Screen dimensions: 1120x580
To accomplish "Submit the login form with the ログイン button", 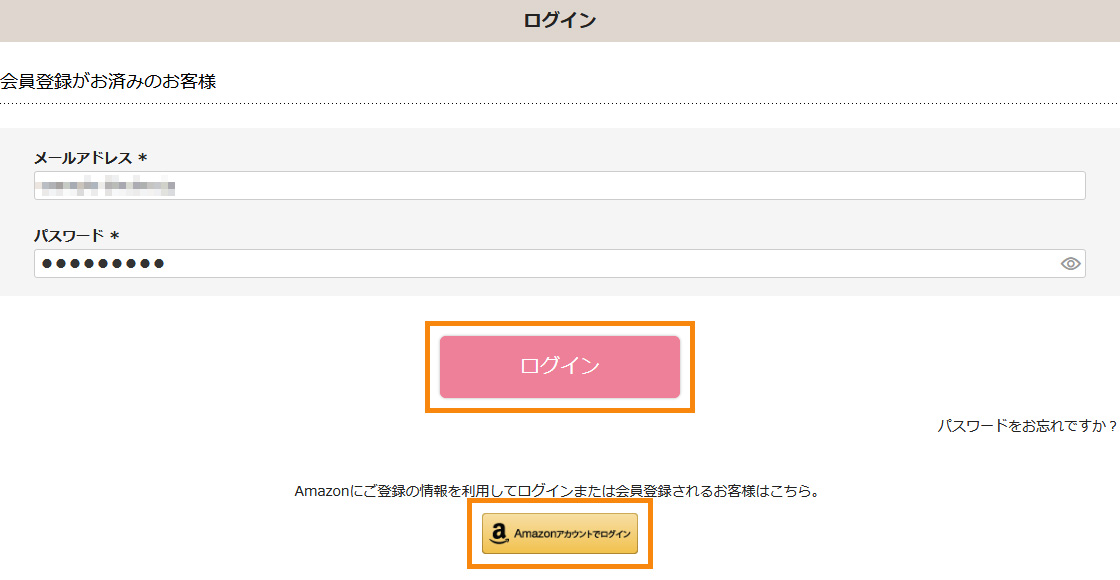I will tap(559, 366).
